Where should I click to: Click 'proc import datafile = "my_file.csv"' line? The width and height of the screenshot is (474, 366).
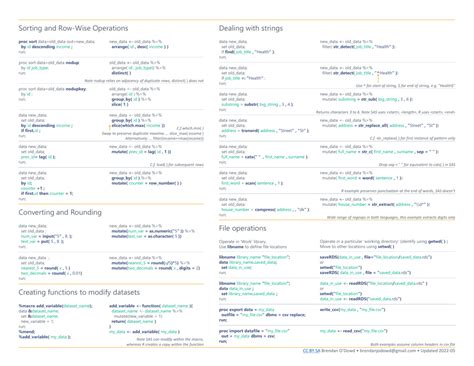(254, 331)
